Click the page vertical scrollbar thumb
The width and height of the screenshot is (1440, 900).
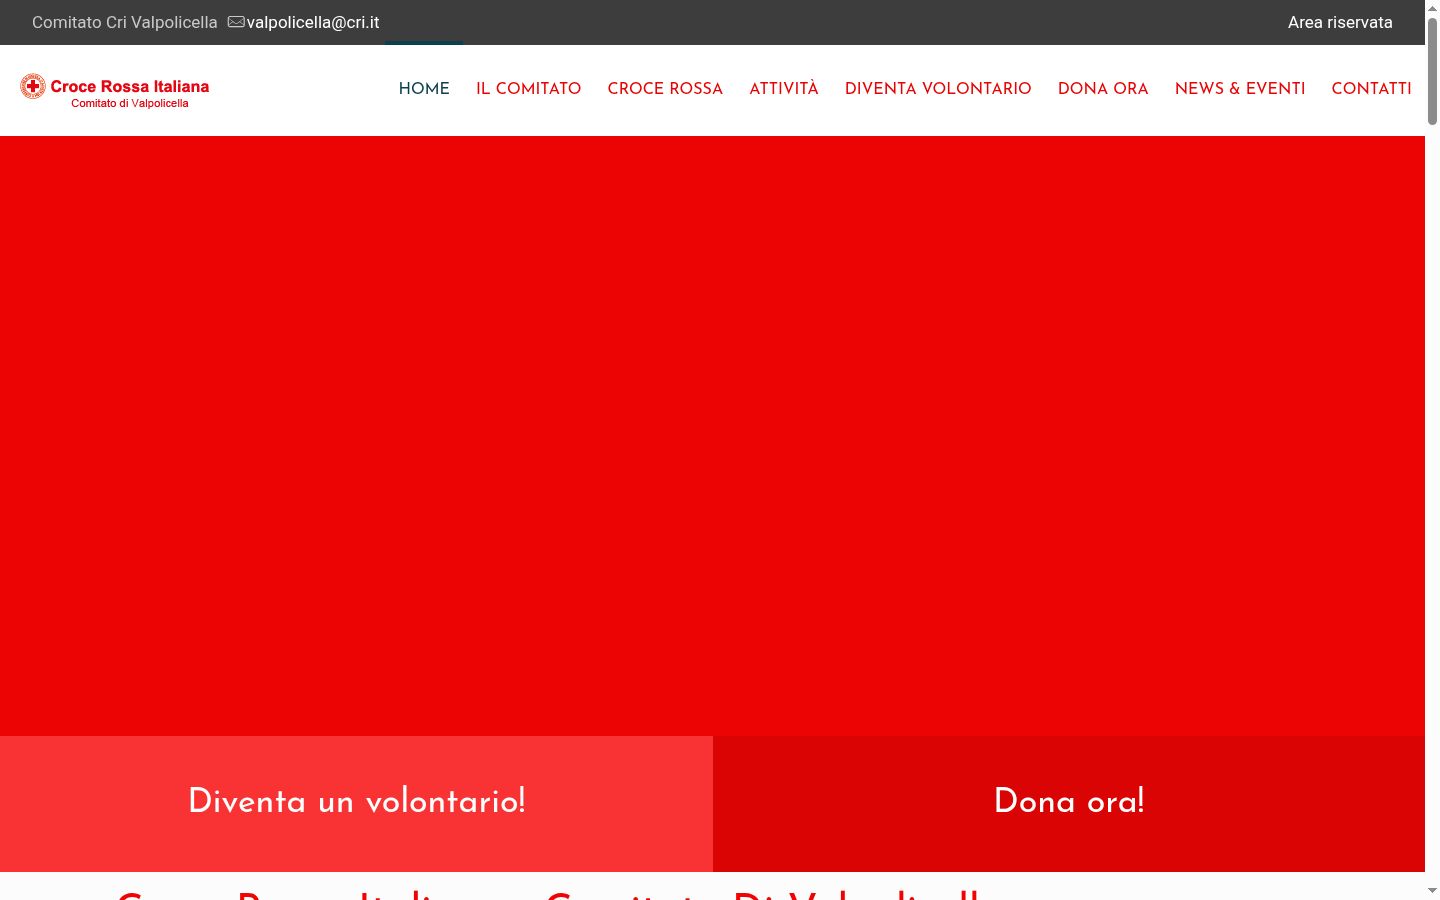coord(1432,70)
